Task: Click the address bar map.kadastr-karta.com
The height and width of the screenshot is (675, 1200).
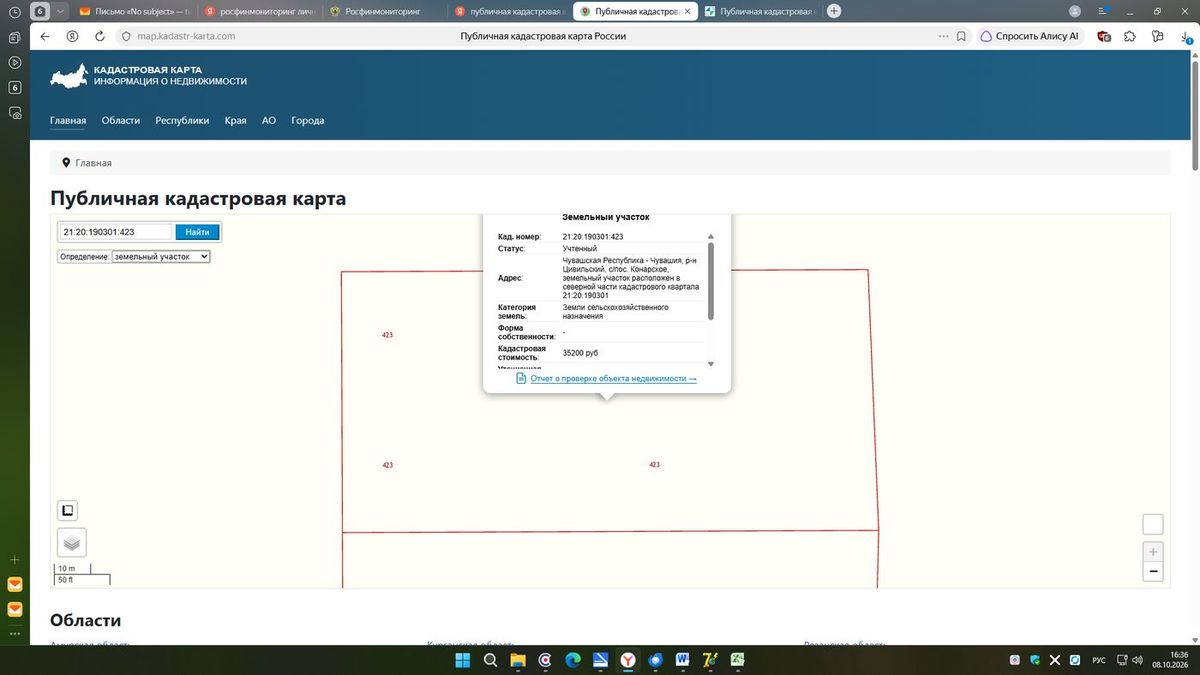Action: point(186,36)
